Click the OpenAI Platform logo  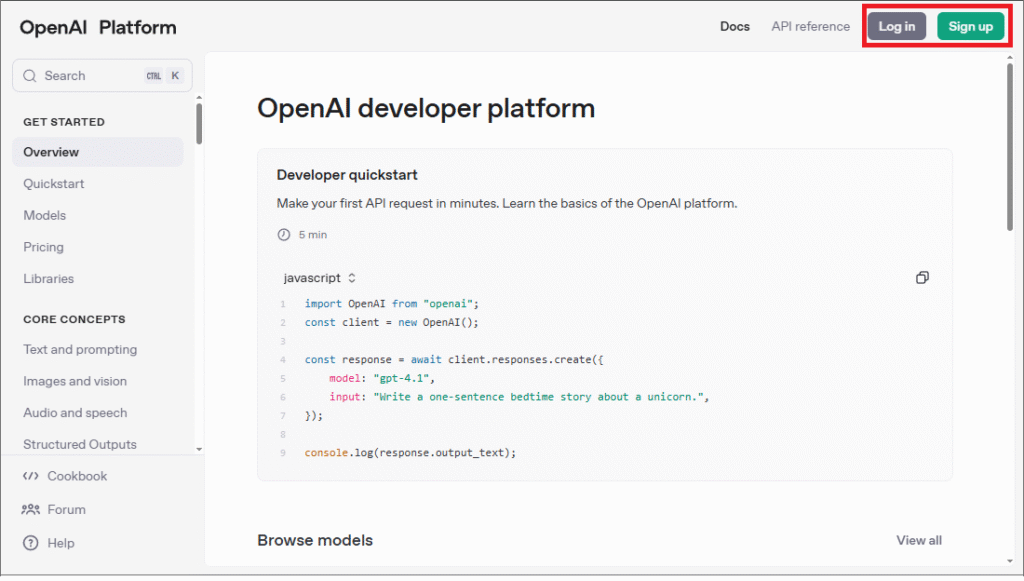pyautogui.click(x=98, y=27)
